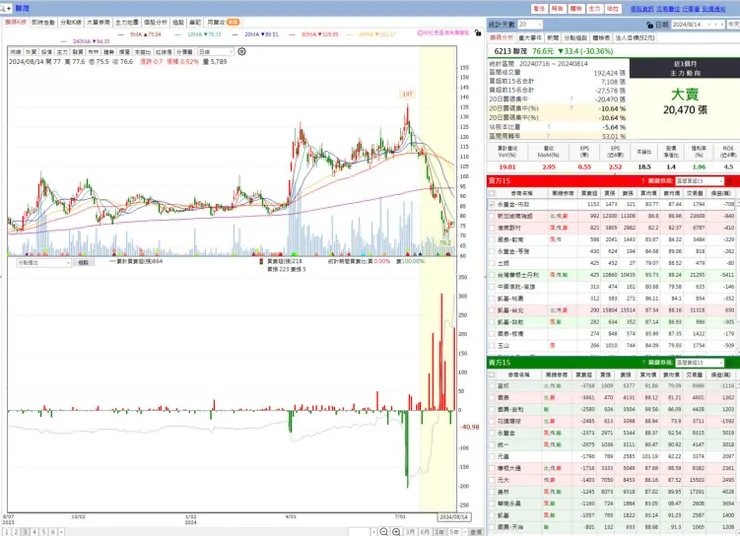740x536 pixels.
Task: Tick the checkbox for 美林 seller row
Action: coord(492,492)
